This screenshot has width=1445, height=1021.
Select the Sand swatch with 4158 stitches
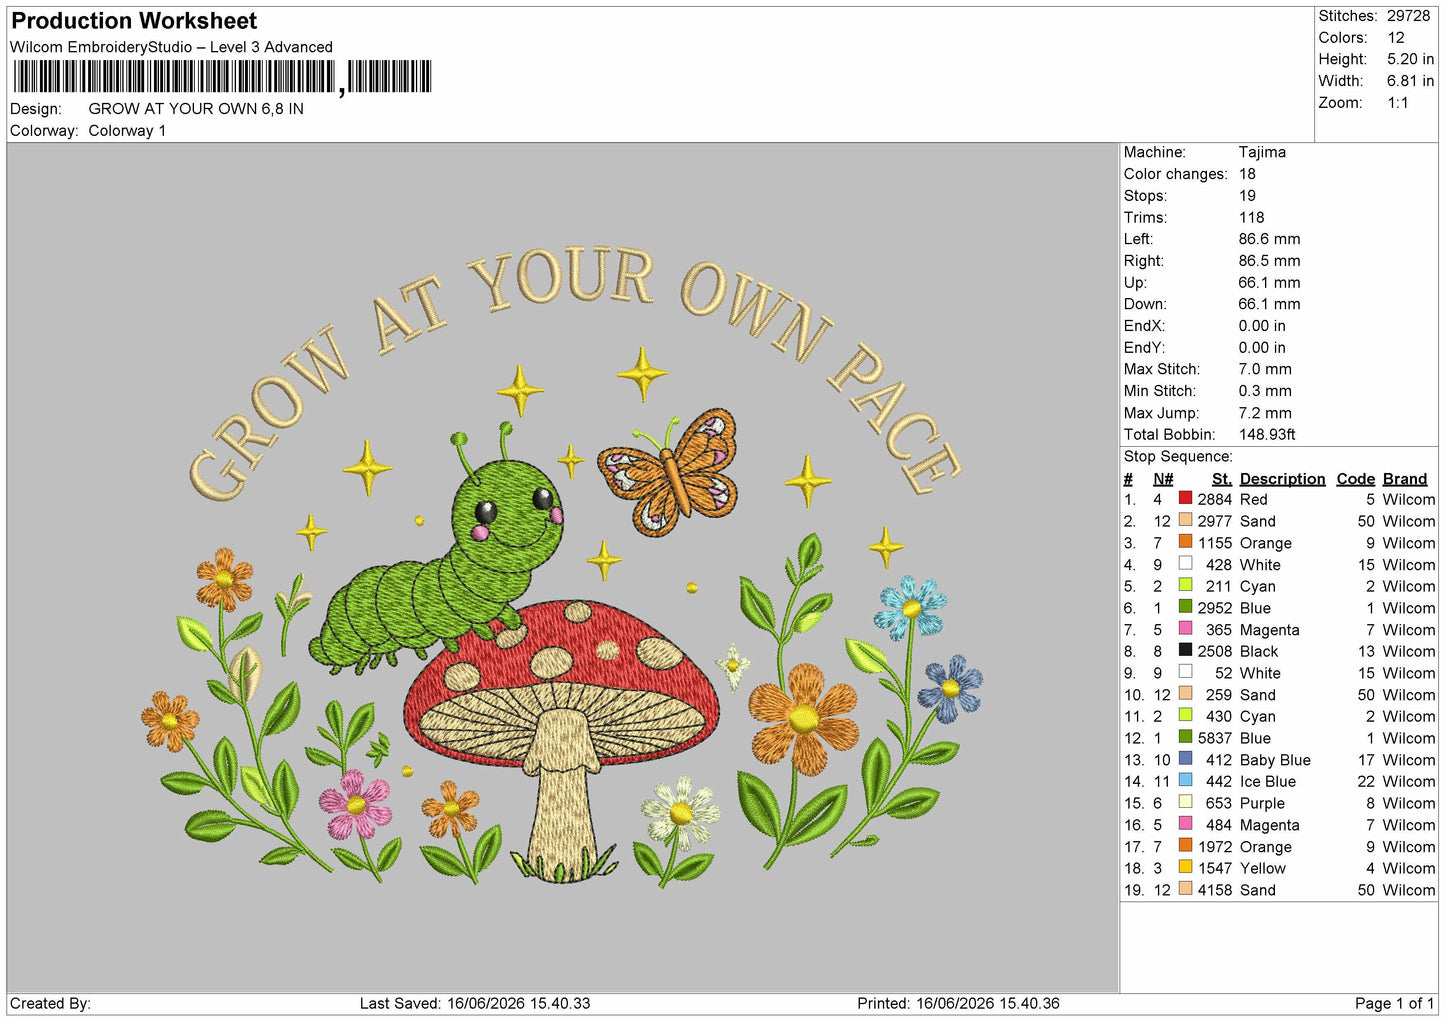1185,889
